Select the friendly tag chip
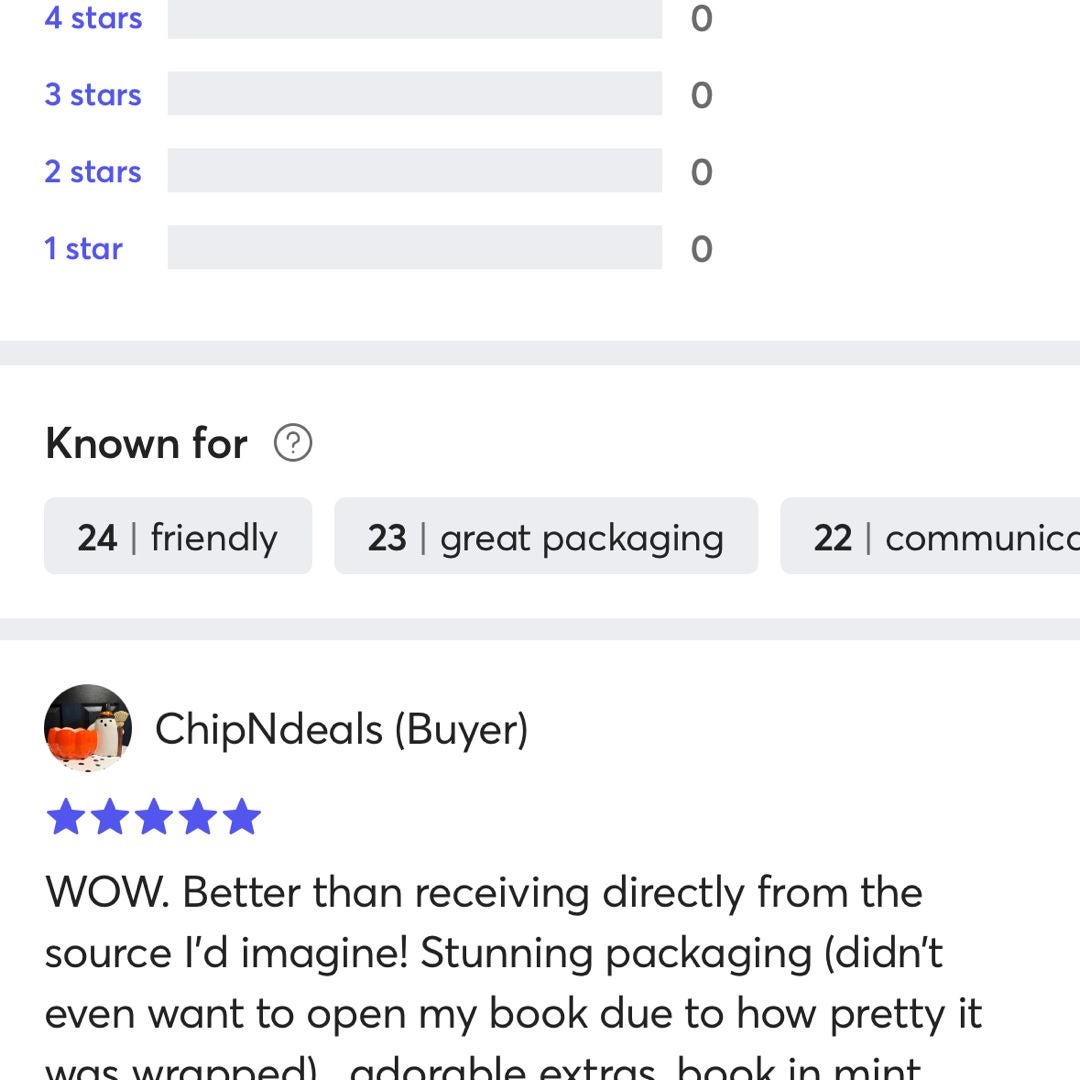1080x1080 pixels. [x=178, y=536]
